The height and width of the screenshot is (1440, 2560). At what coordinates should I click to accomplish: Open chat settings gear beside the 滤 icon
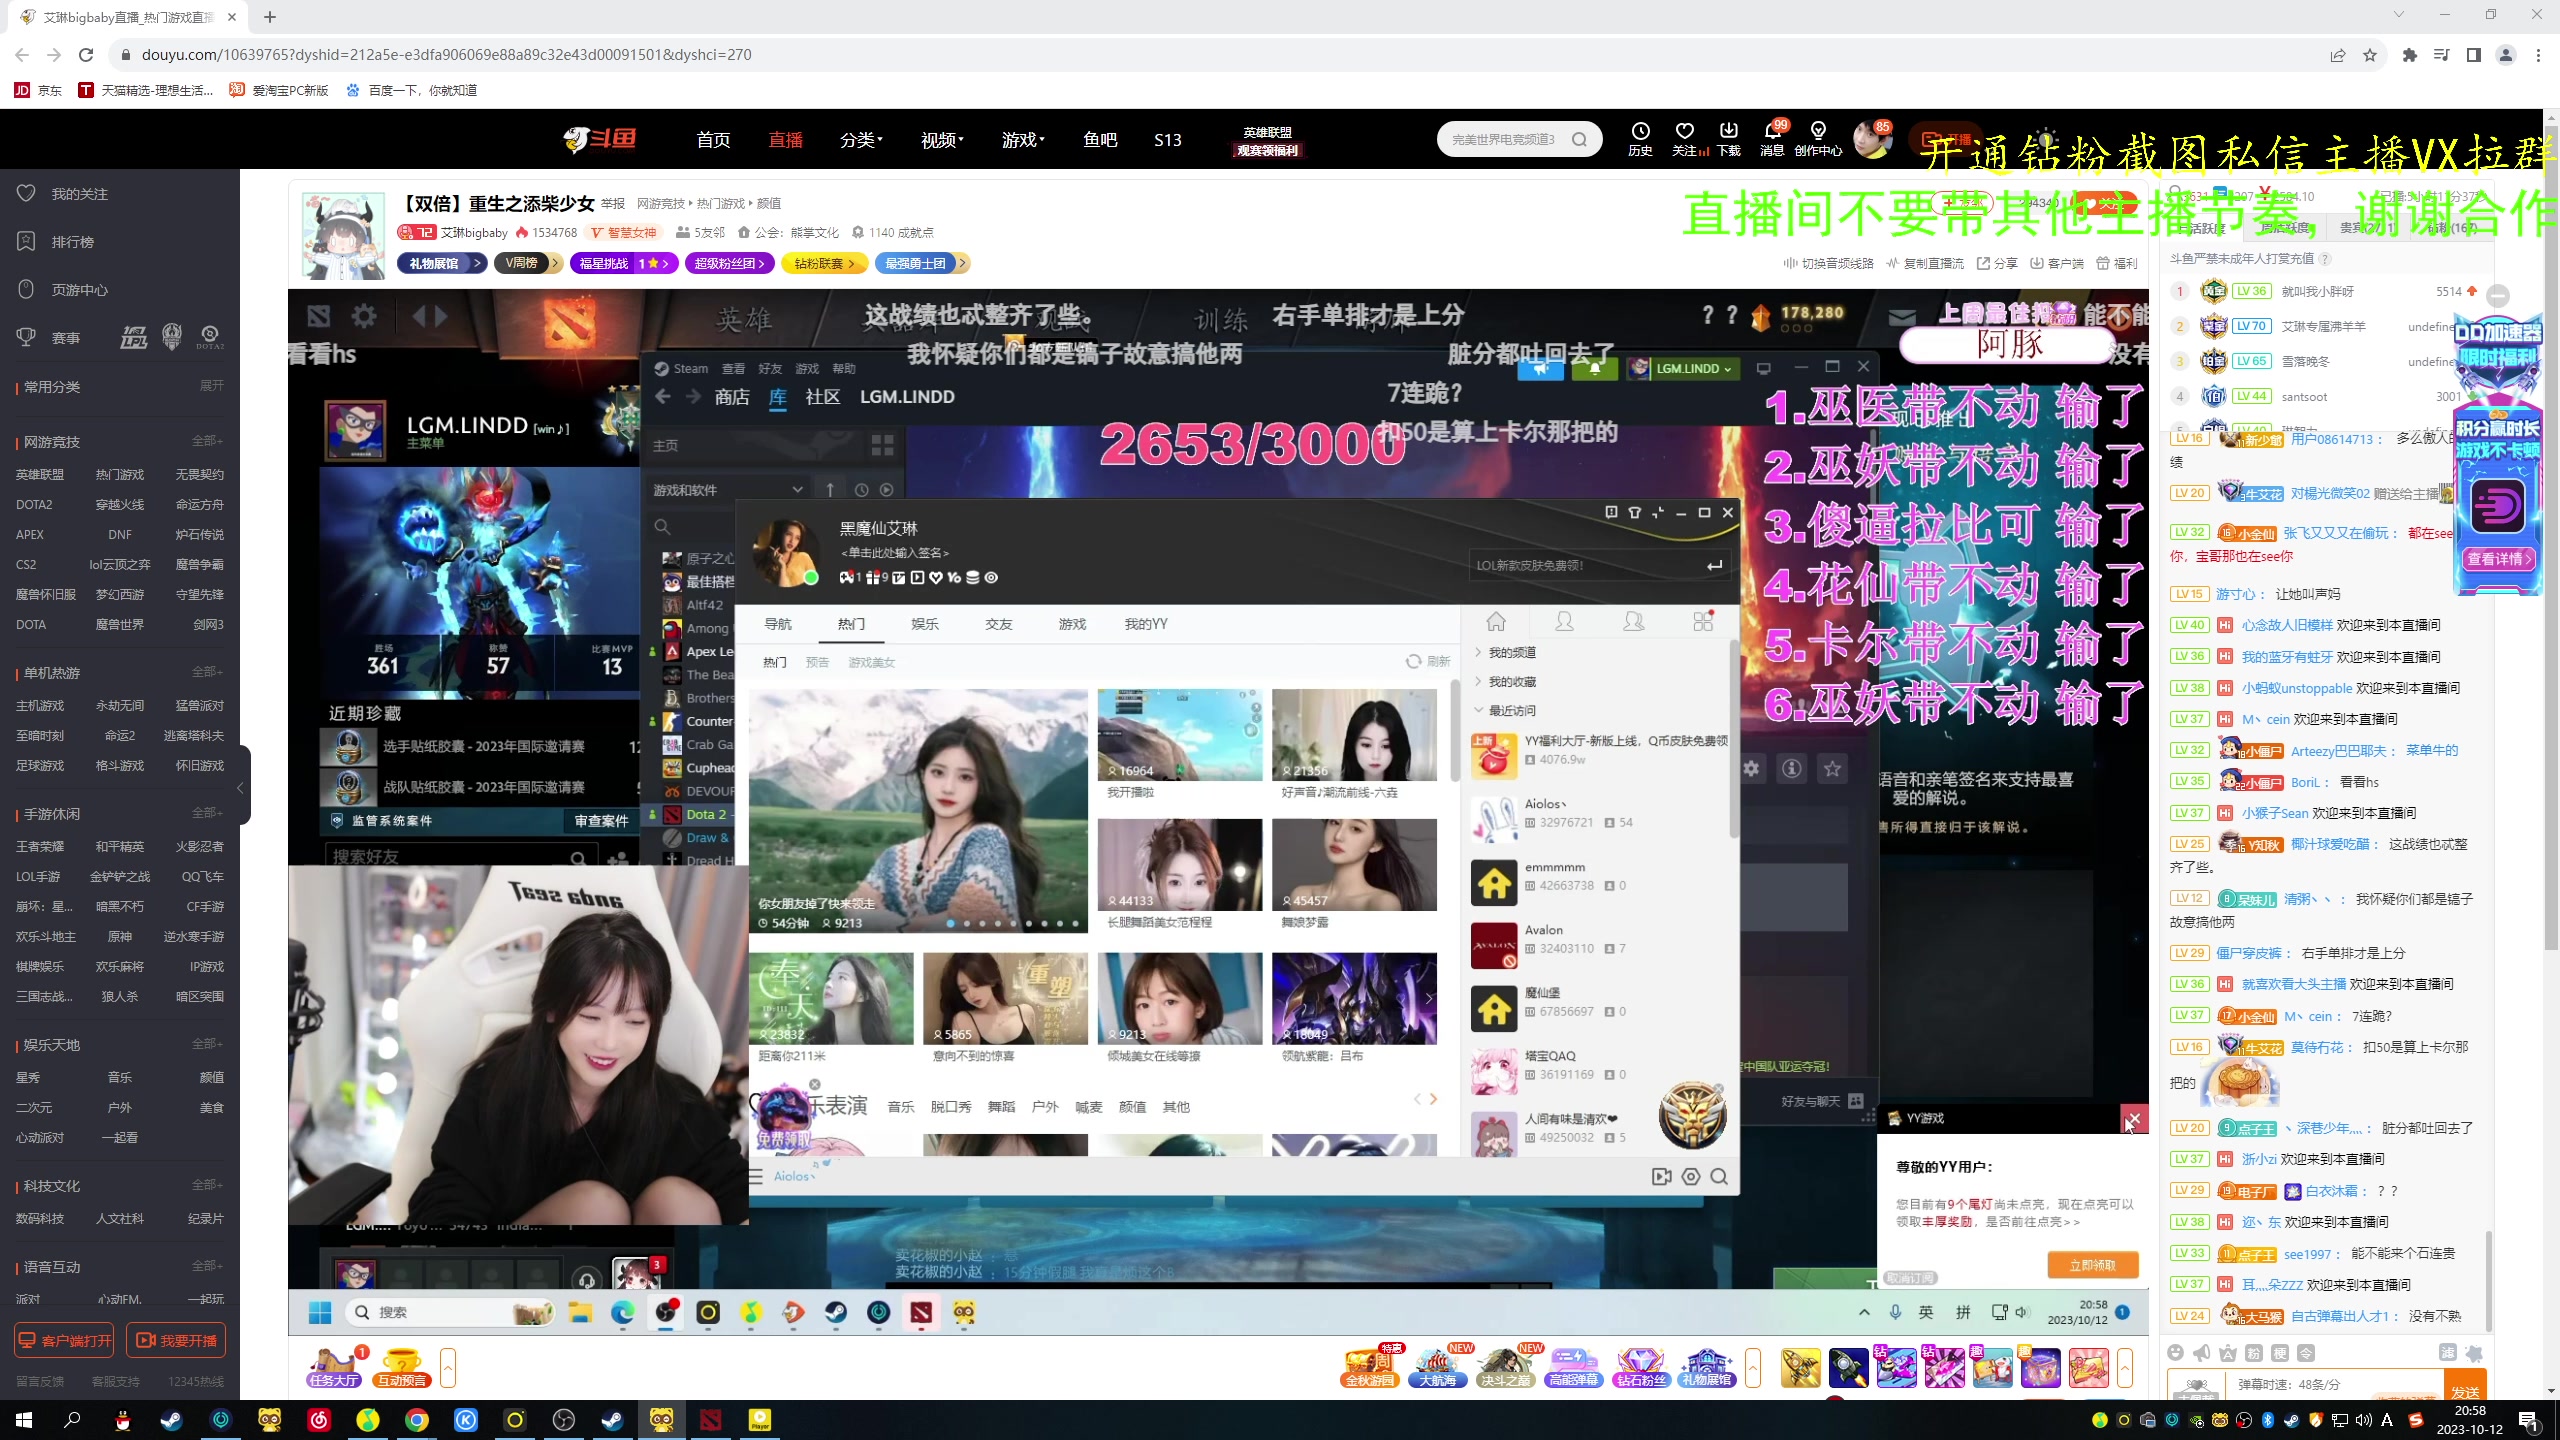(x=2474, y=1352)
